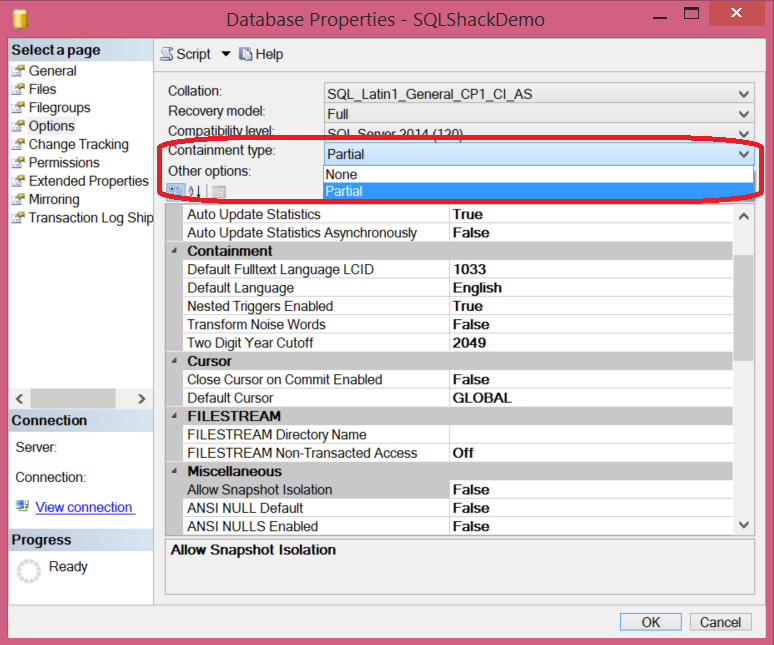This screenshot has width=774, height=645.
Task: Open the General page
Action: pos(52,71)
